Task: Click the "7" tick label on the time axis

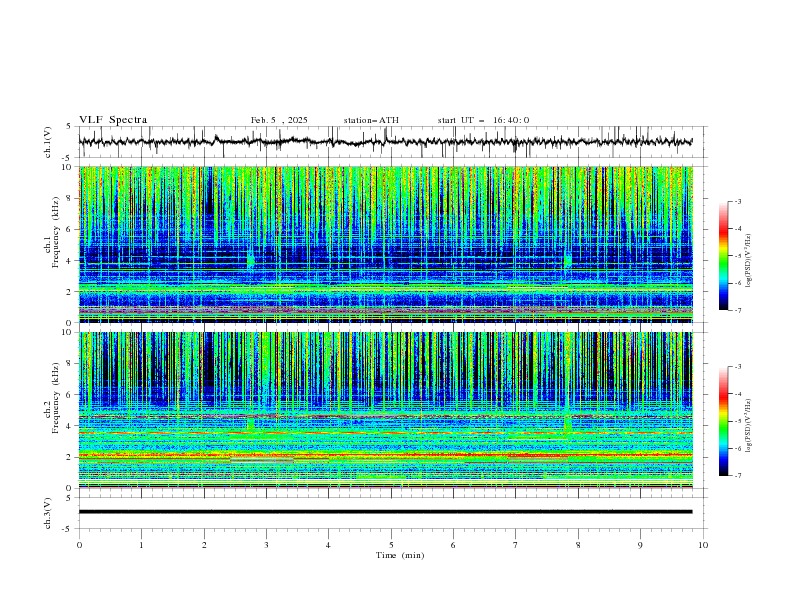Action: point(516,545)
